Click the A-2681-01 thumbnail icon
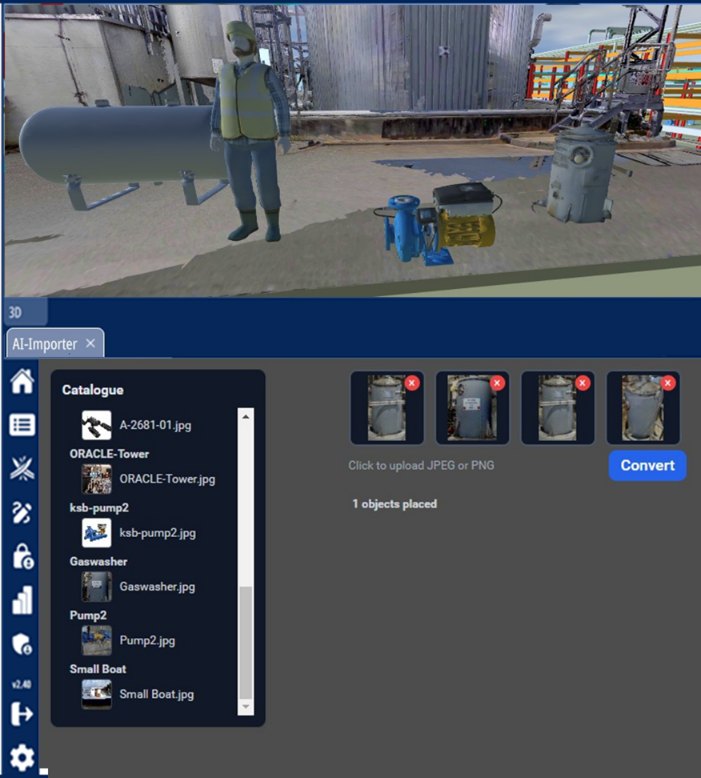Image resolution: width=701 pixels, height=778 pixels. (x=96, y=425)
